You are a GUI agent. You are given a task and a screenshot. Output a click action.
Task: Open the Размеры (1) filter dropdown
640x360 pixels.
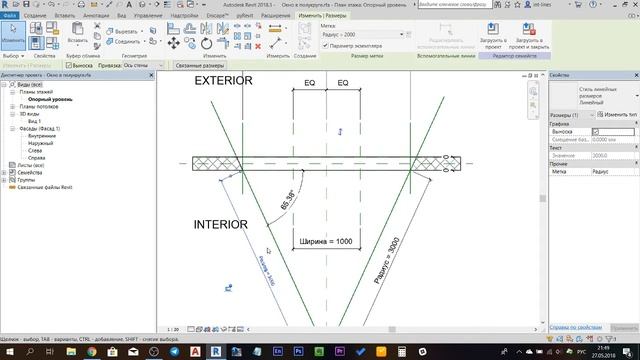(572, 115)
